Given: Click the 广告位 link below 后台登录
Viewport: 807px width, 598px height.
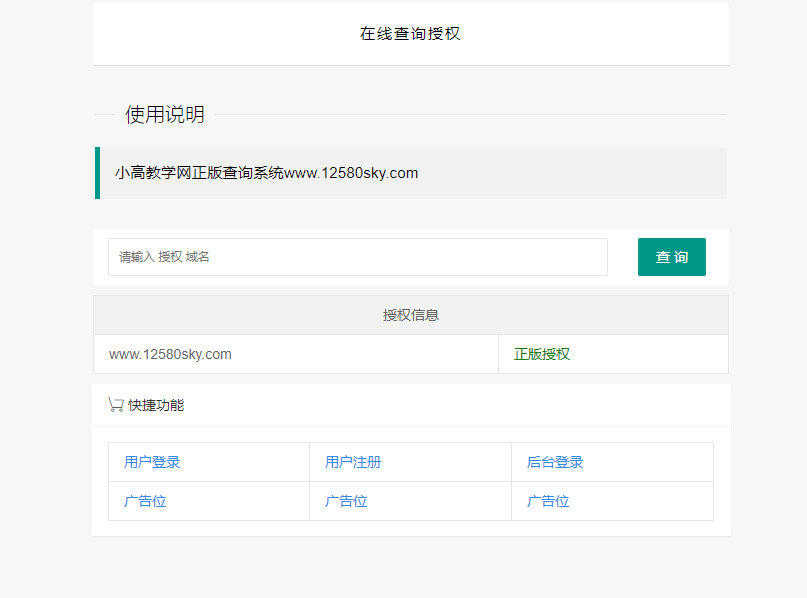Looking at the screenshot, I should tap(548, 501).
